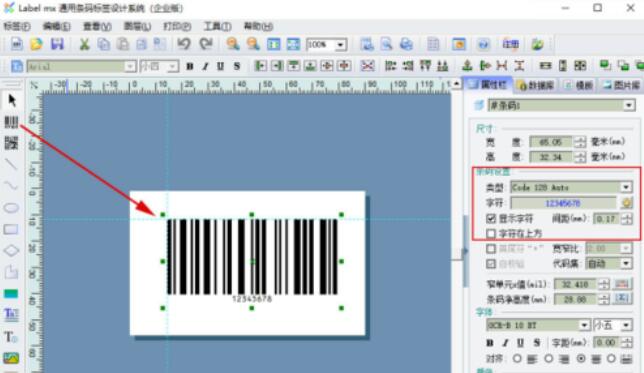
Task: Toggle the greyed checkbox left of 代码集
Action: pyautogui.click(x=491, y=263)
